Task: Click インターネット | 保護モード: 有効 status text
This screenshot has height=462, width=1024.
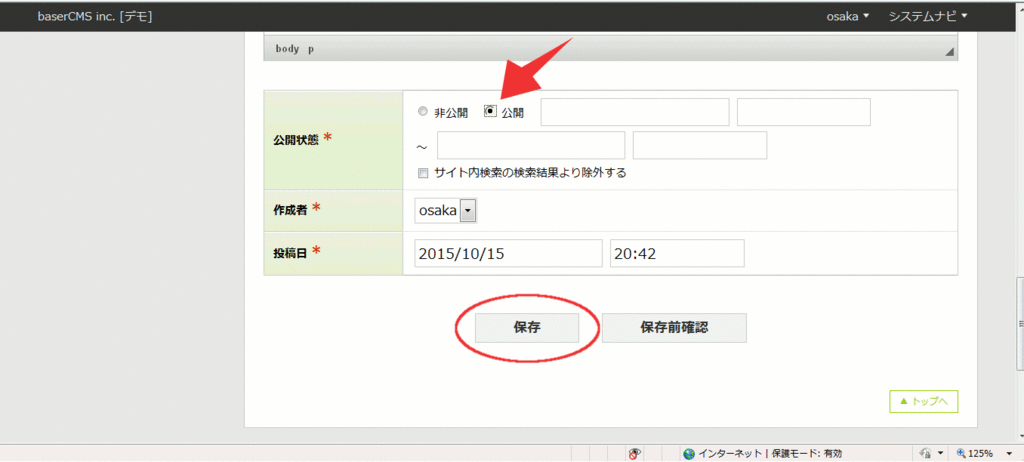Action: tap(770, 454)
